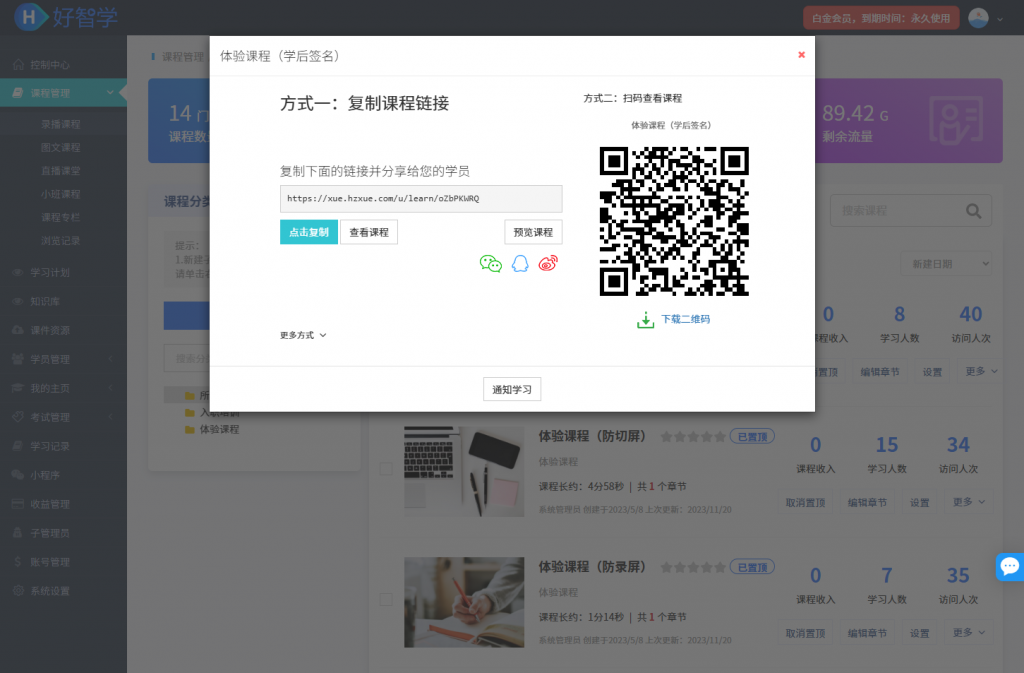Screen dimensions: 1024x673
Task: Click 设置 for 体验课程（防录屏）
Action: (x=920, y=633)
